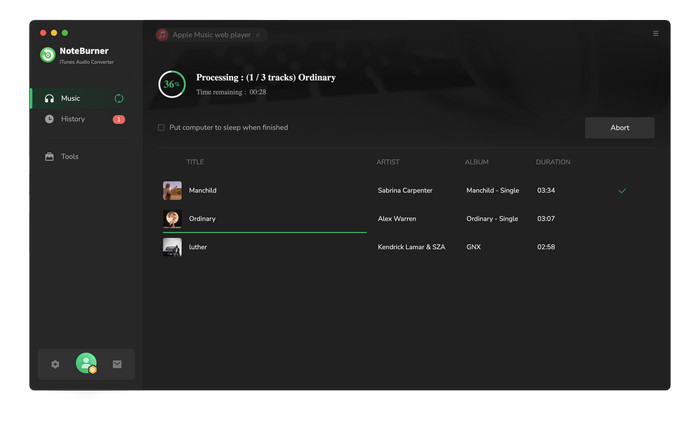Click the History badge showing 1
The height and width of the screenshot is (429, 700).
click(119, 119)
